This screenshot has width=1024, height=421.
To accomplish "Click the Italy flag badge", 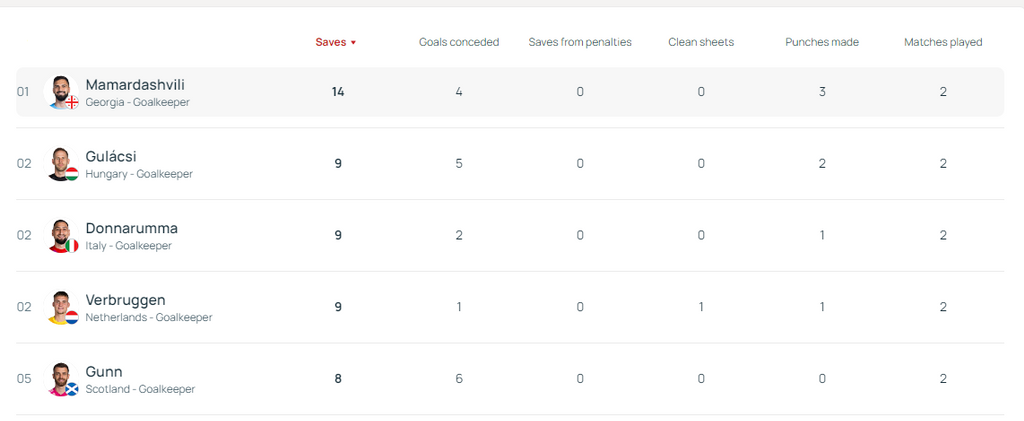I will click(72, 246).
